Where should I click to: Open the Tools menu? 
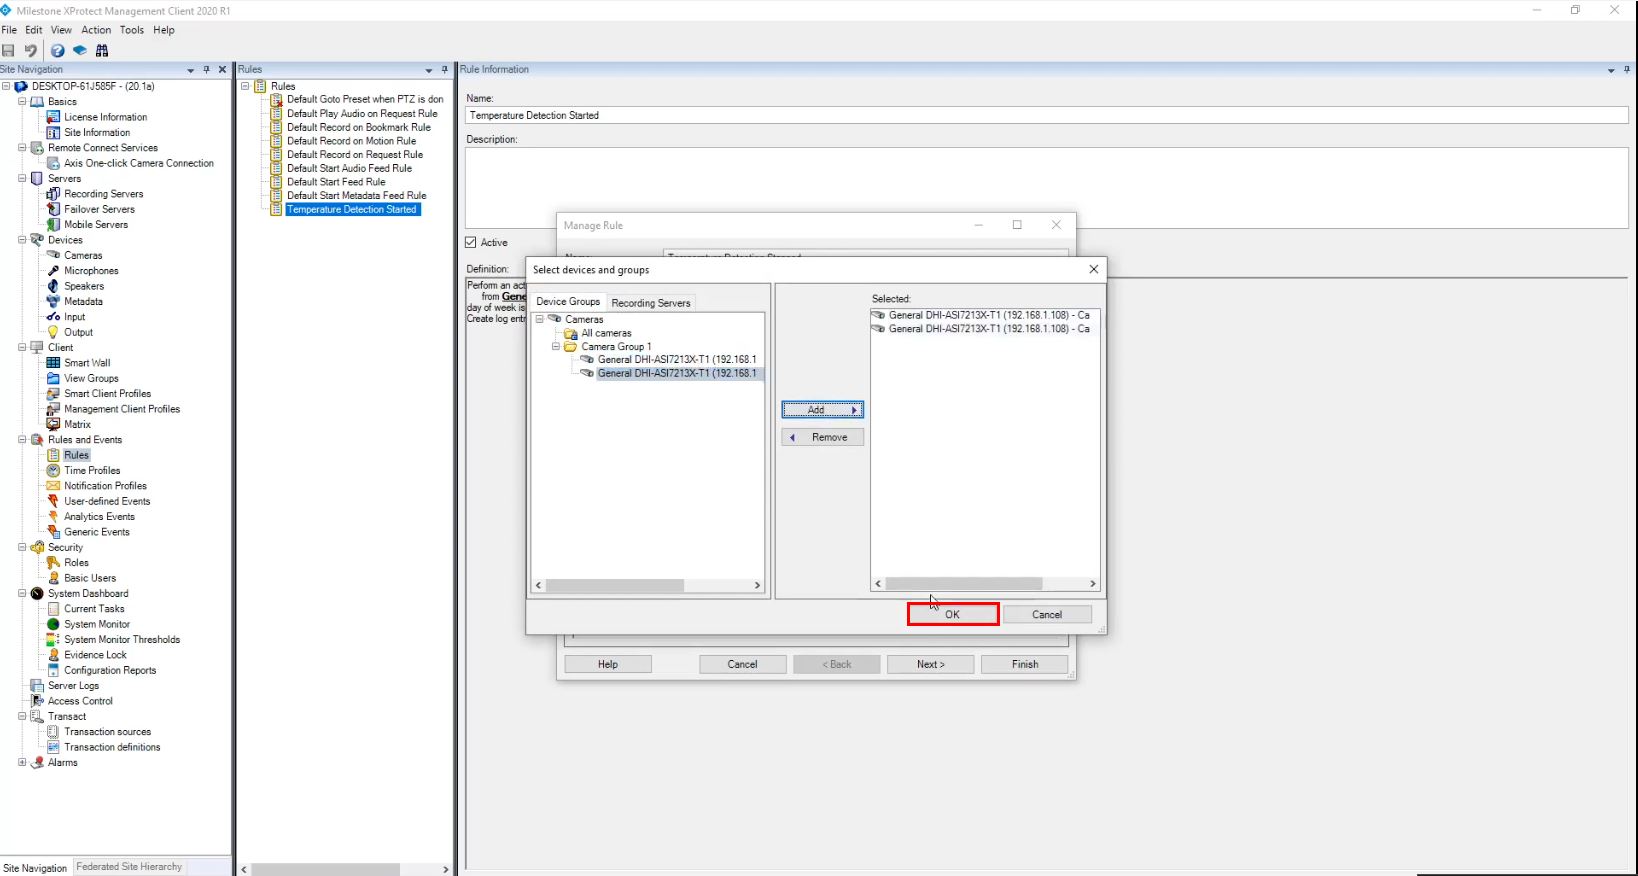tap(132, 30)
